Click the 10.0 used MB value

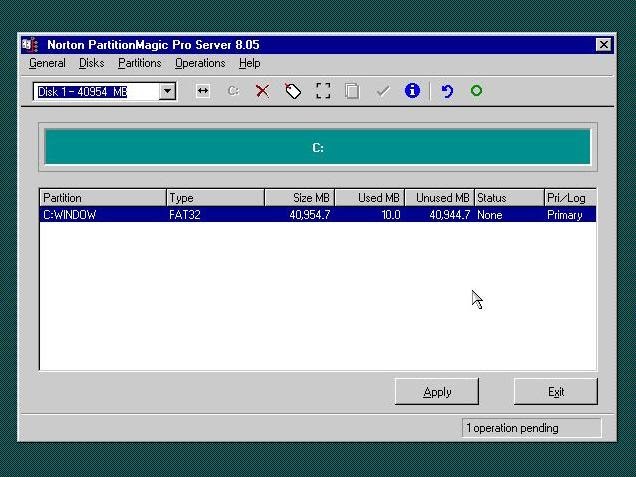coord(391,215)
